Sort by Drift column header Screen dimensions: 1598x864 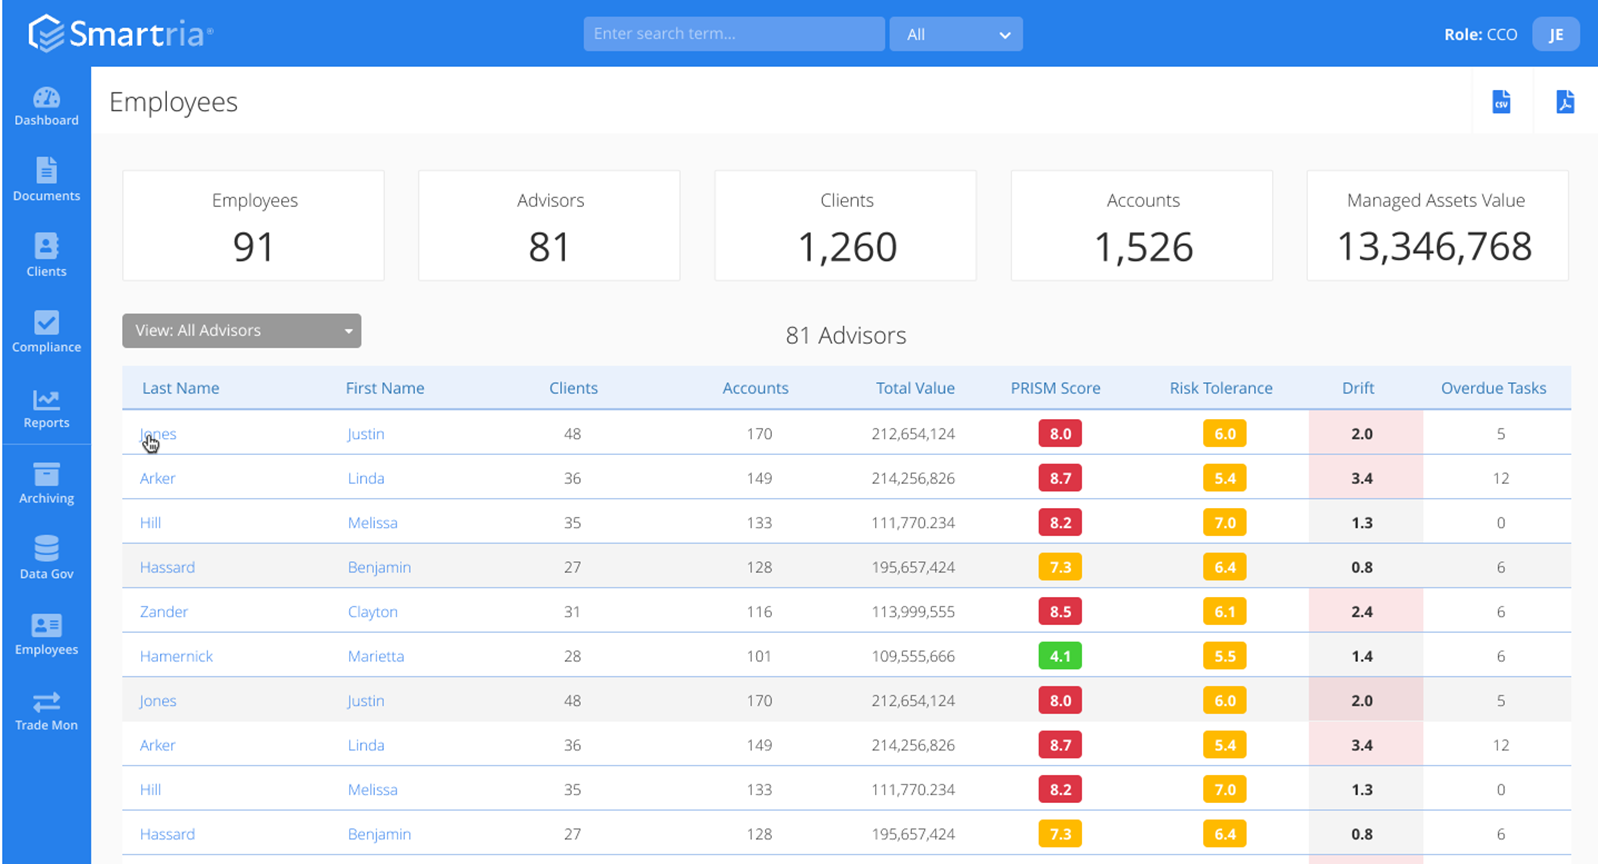1358,388
